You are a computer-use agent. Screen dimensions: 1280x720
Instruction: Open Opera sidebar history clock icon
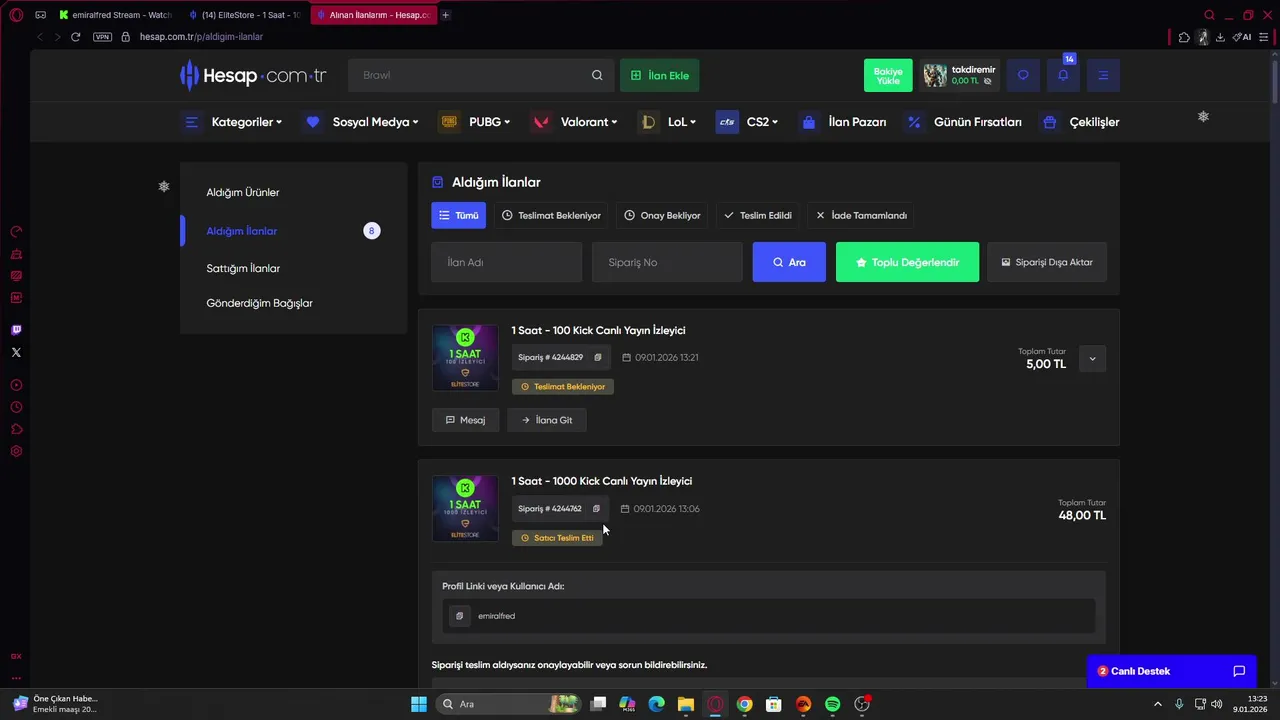16,407
